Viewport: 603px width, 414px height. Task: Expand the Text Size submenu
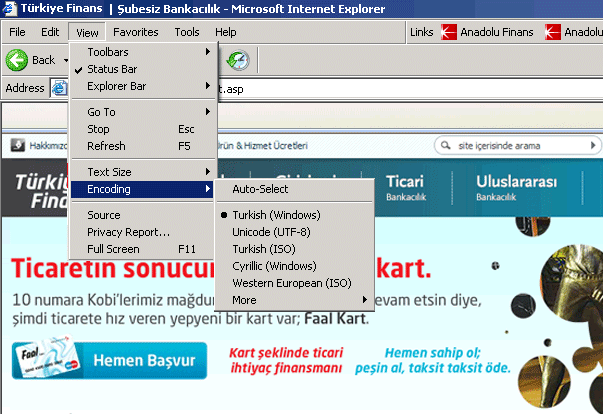point(142,172)
